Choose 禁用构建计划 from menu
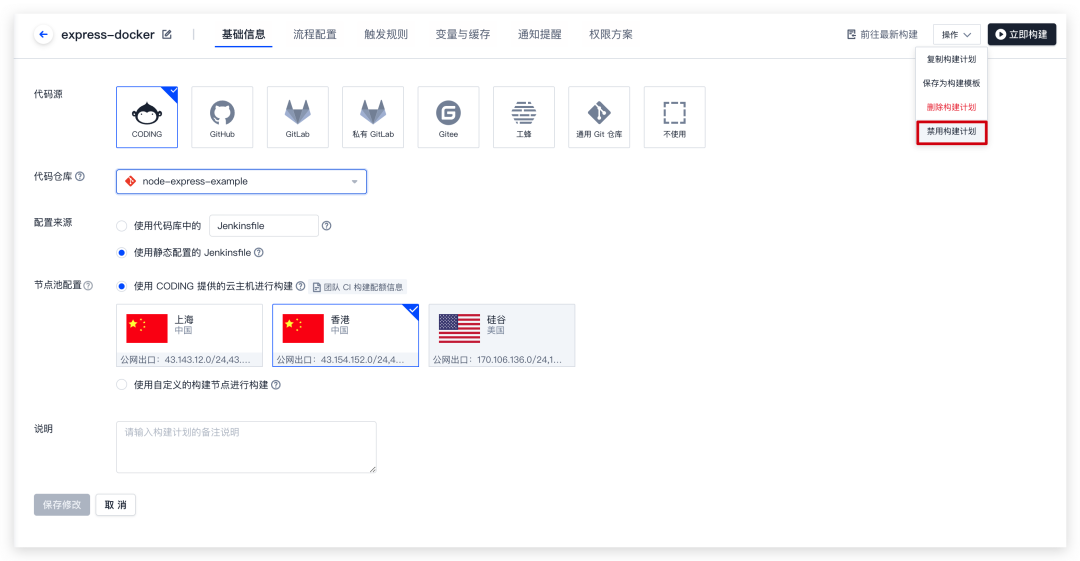This screenshot has width=1080, height=561. point(951,132)
